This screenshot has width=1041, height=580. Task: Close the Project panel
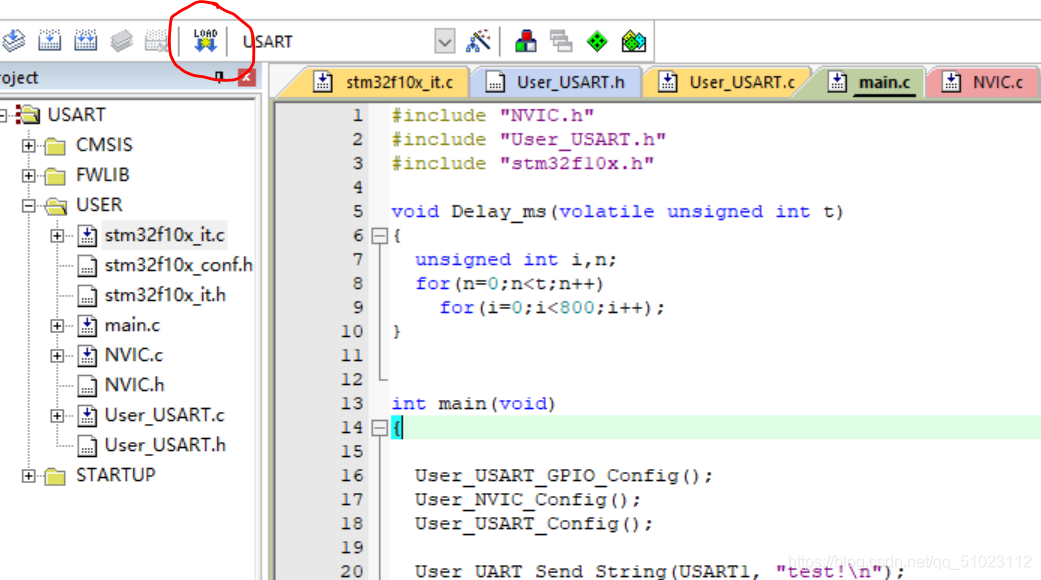pyautogui.click(x=246, y=78)
